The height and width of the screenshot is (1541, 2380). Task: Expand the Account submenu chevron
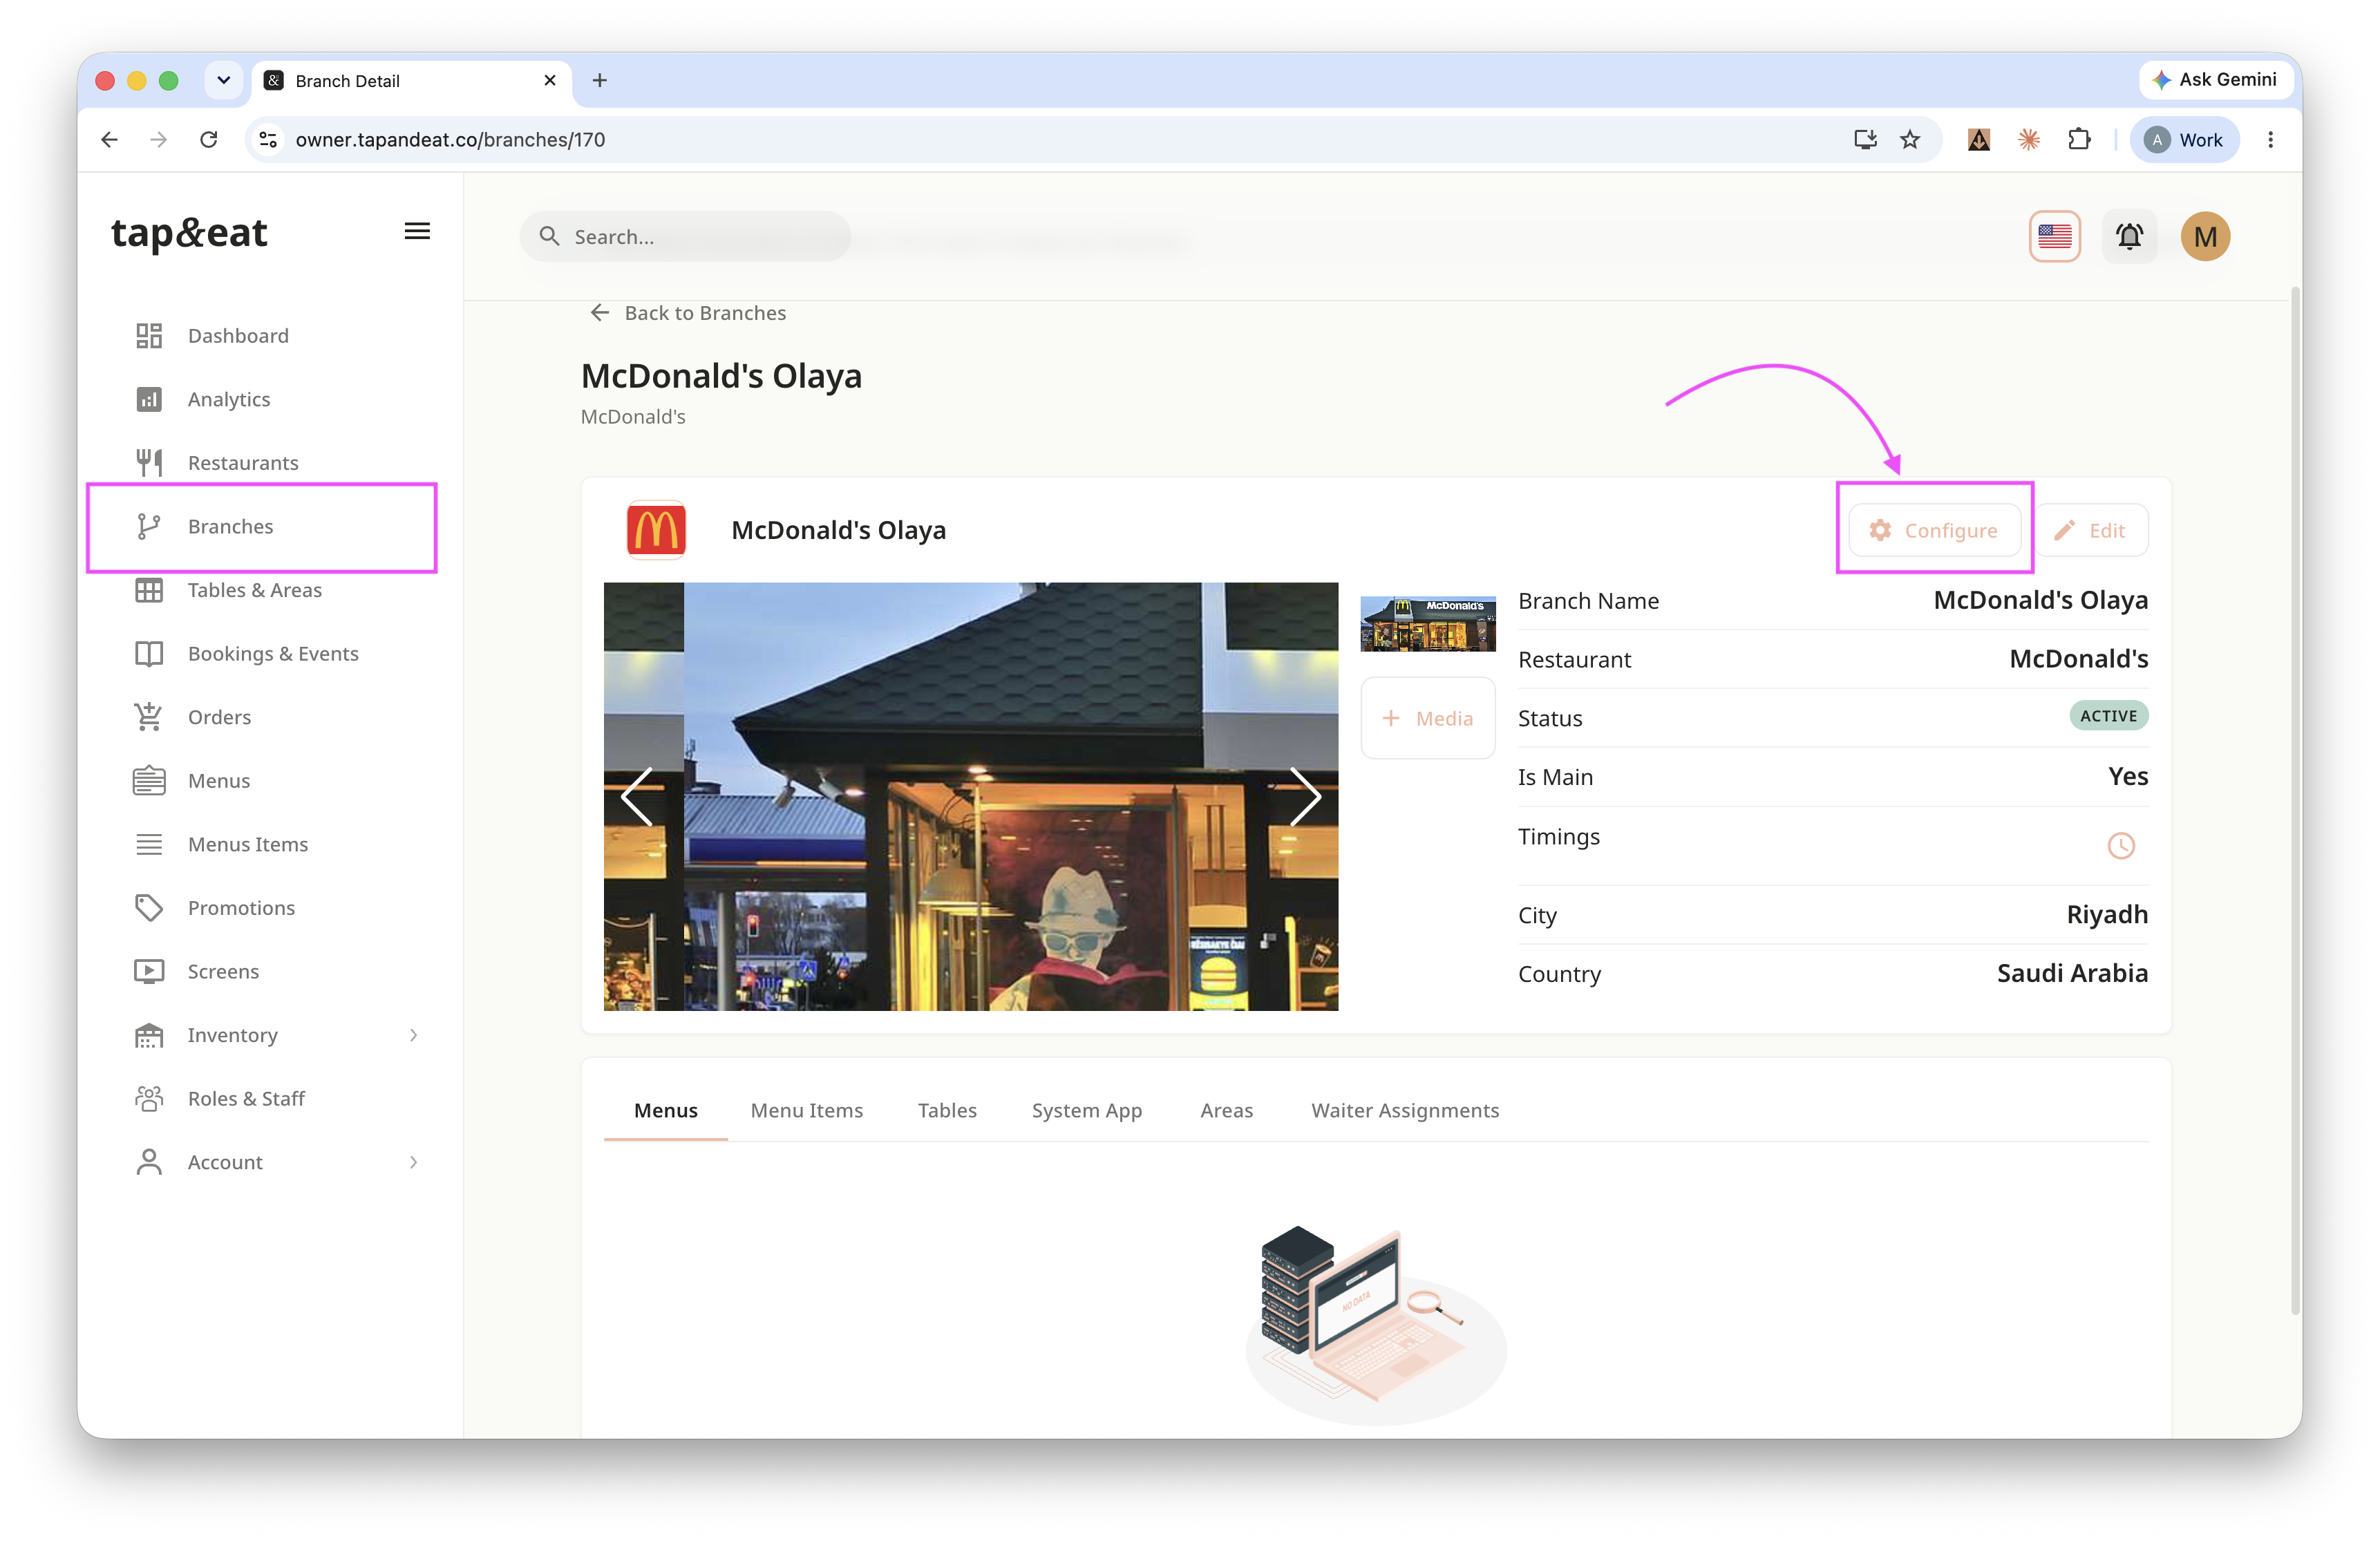point(413,1162)
